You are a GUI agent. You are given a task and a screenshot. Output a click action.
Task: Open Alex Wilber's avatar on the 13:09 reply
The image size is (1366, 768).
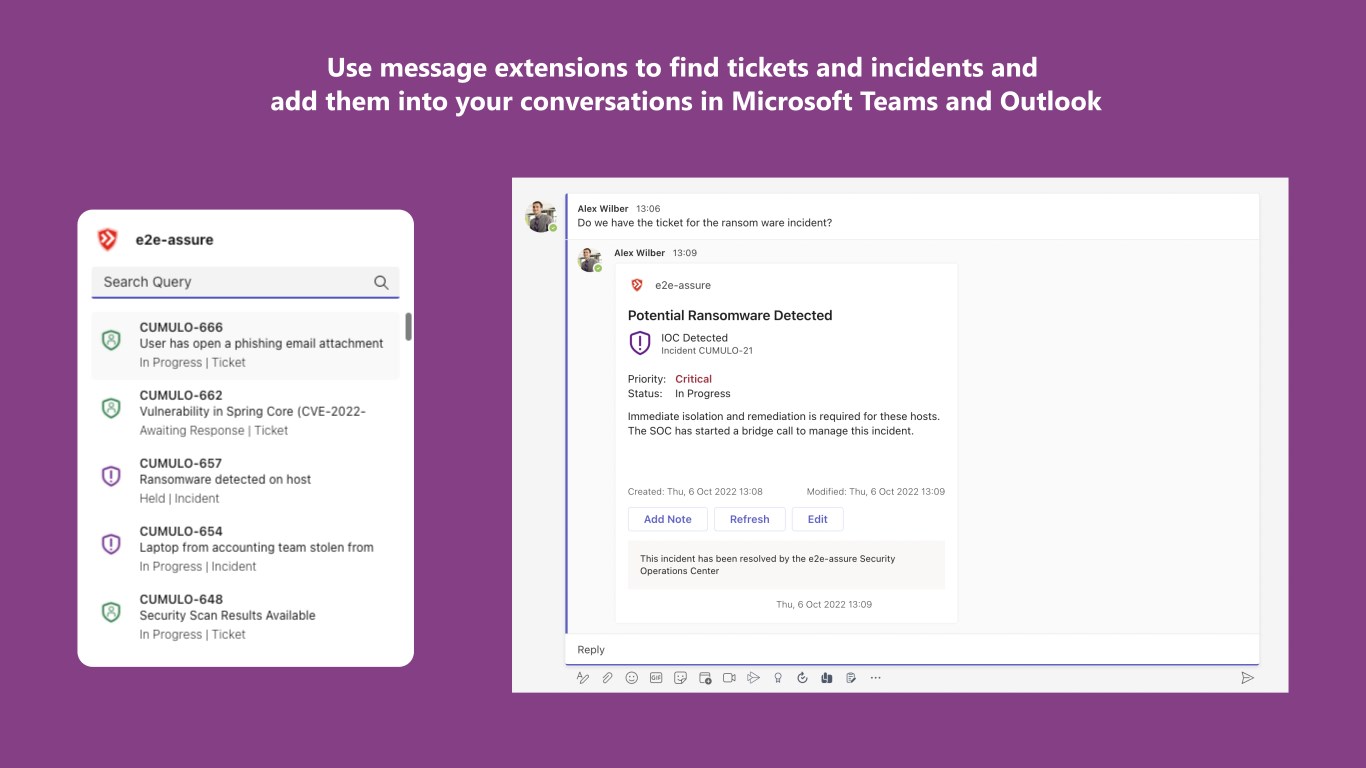[x=590, y=259]
